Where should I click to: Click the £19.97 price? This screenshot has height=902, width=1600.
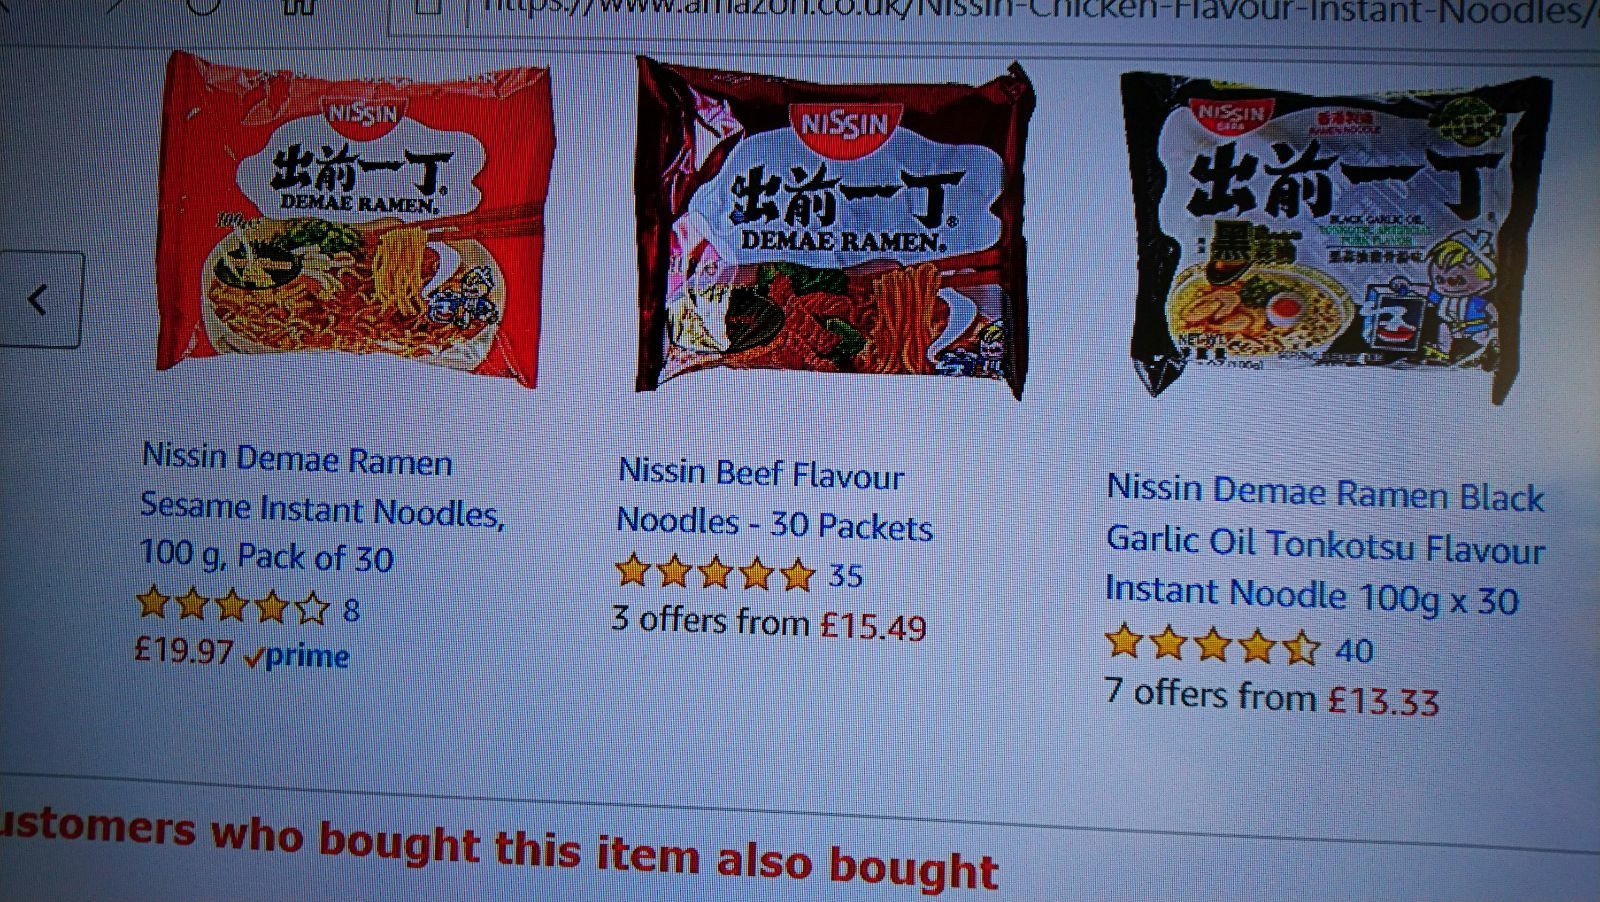(x=185, y=650)
